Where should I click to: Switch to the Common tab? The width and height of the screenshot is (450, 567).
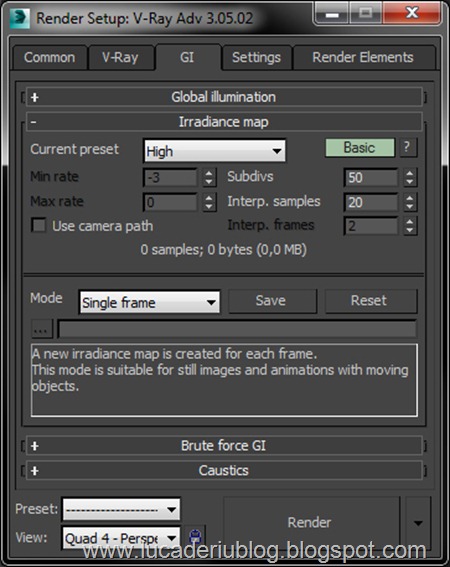tap(50, 57)
